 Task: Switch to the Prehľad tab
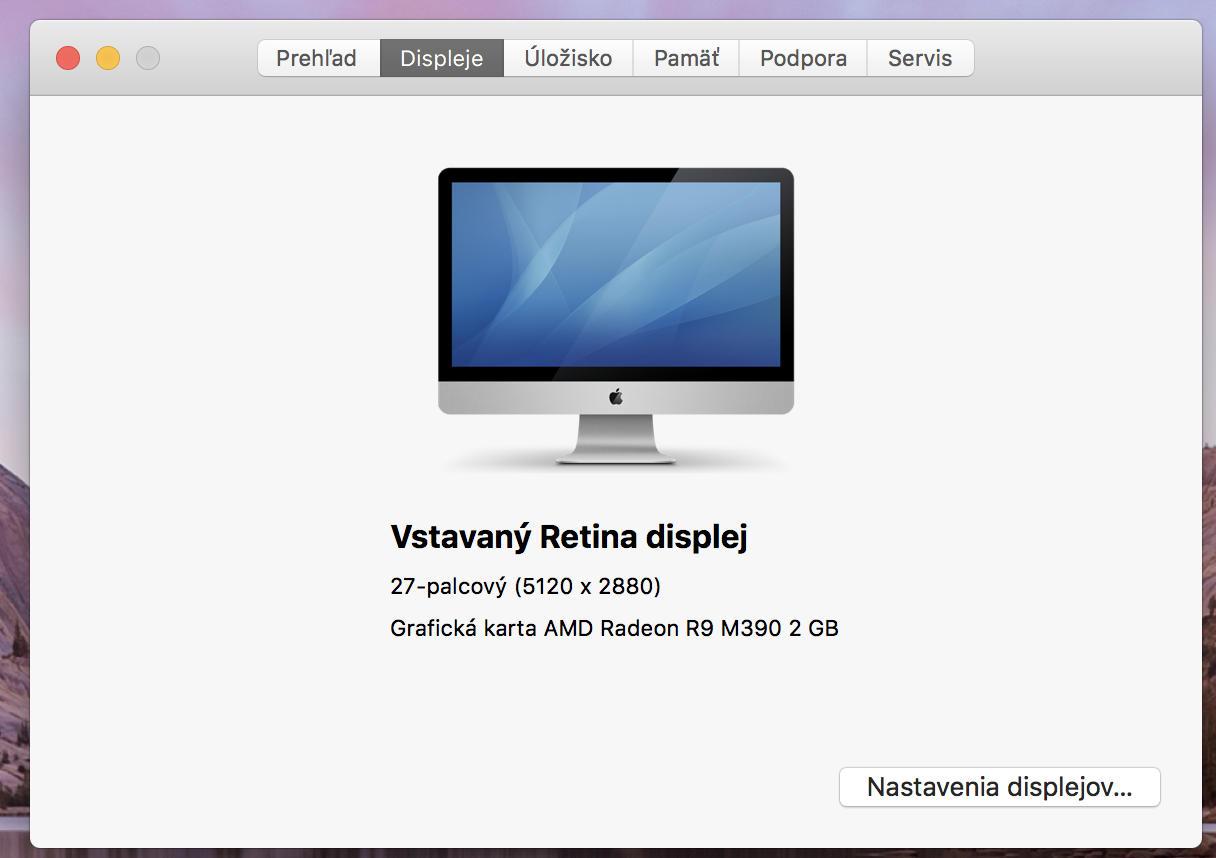(318, 58)
